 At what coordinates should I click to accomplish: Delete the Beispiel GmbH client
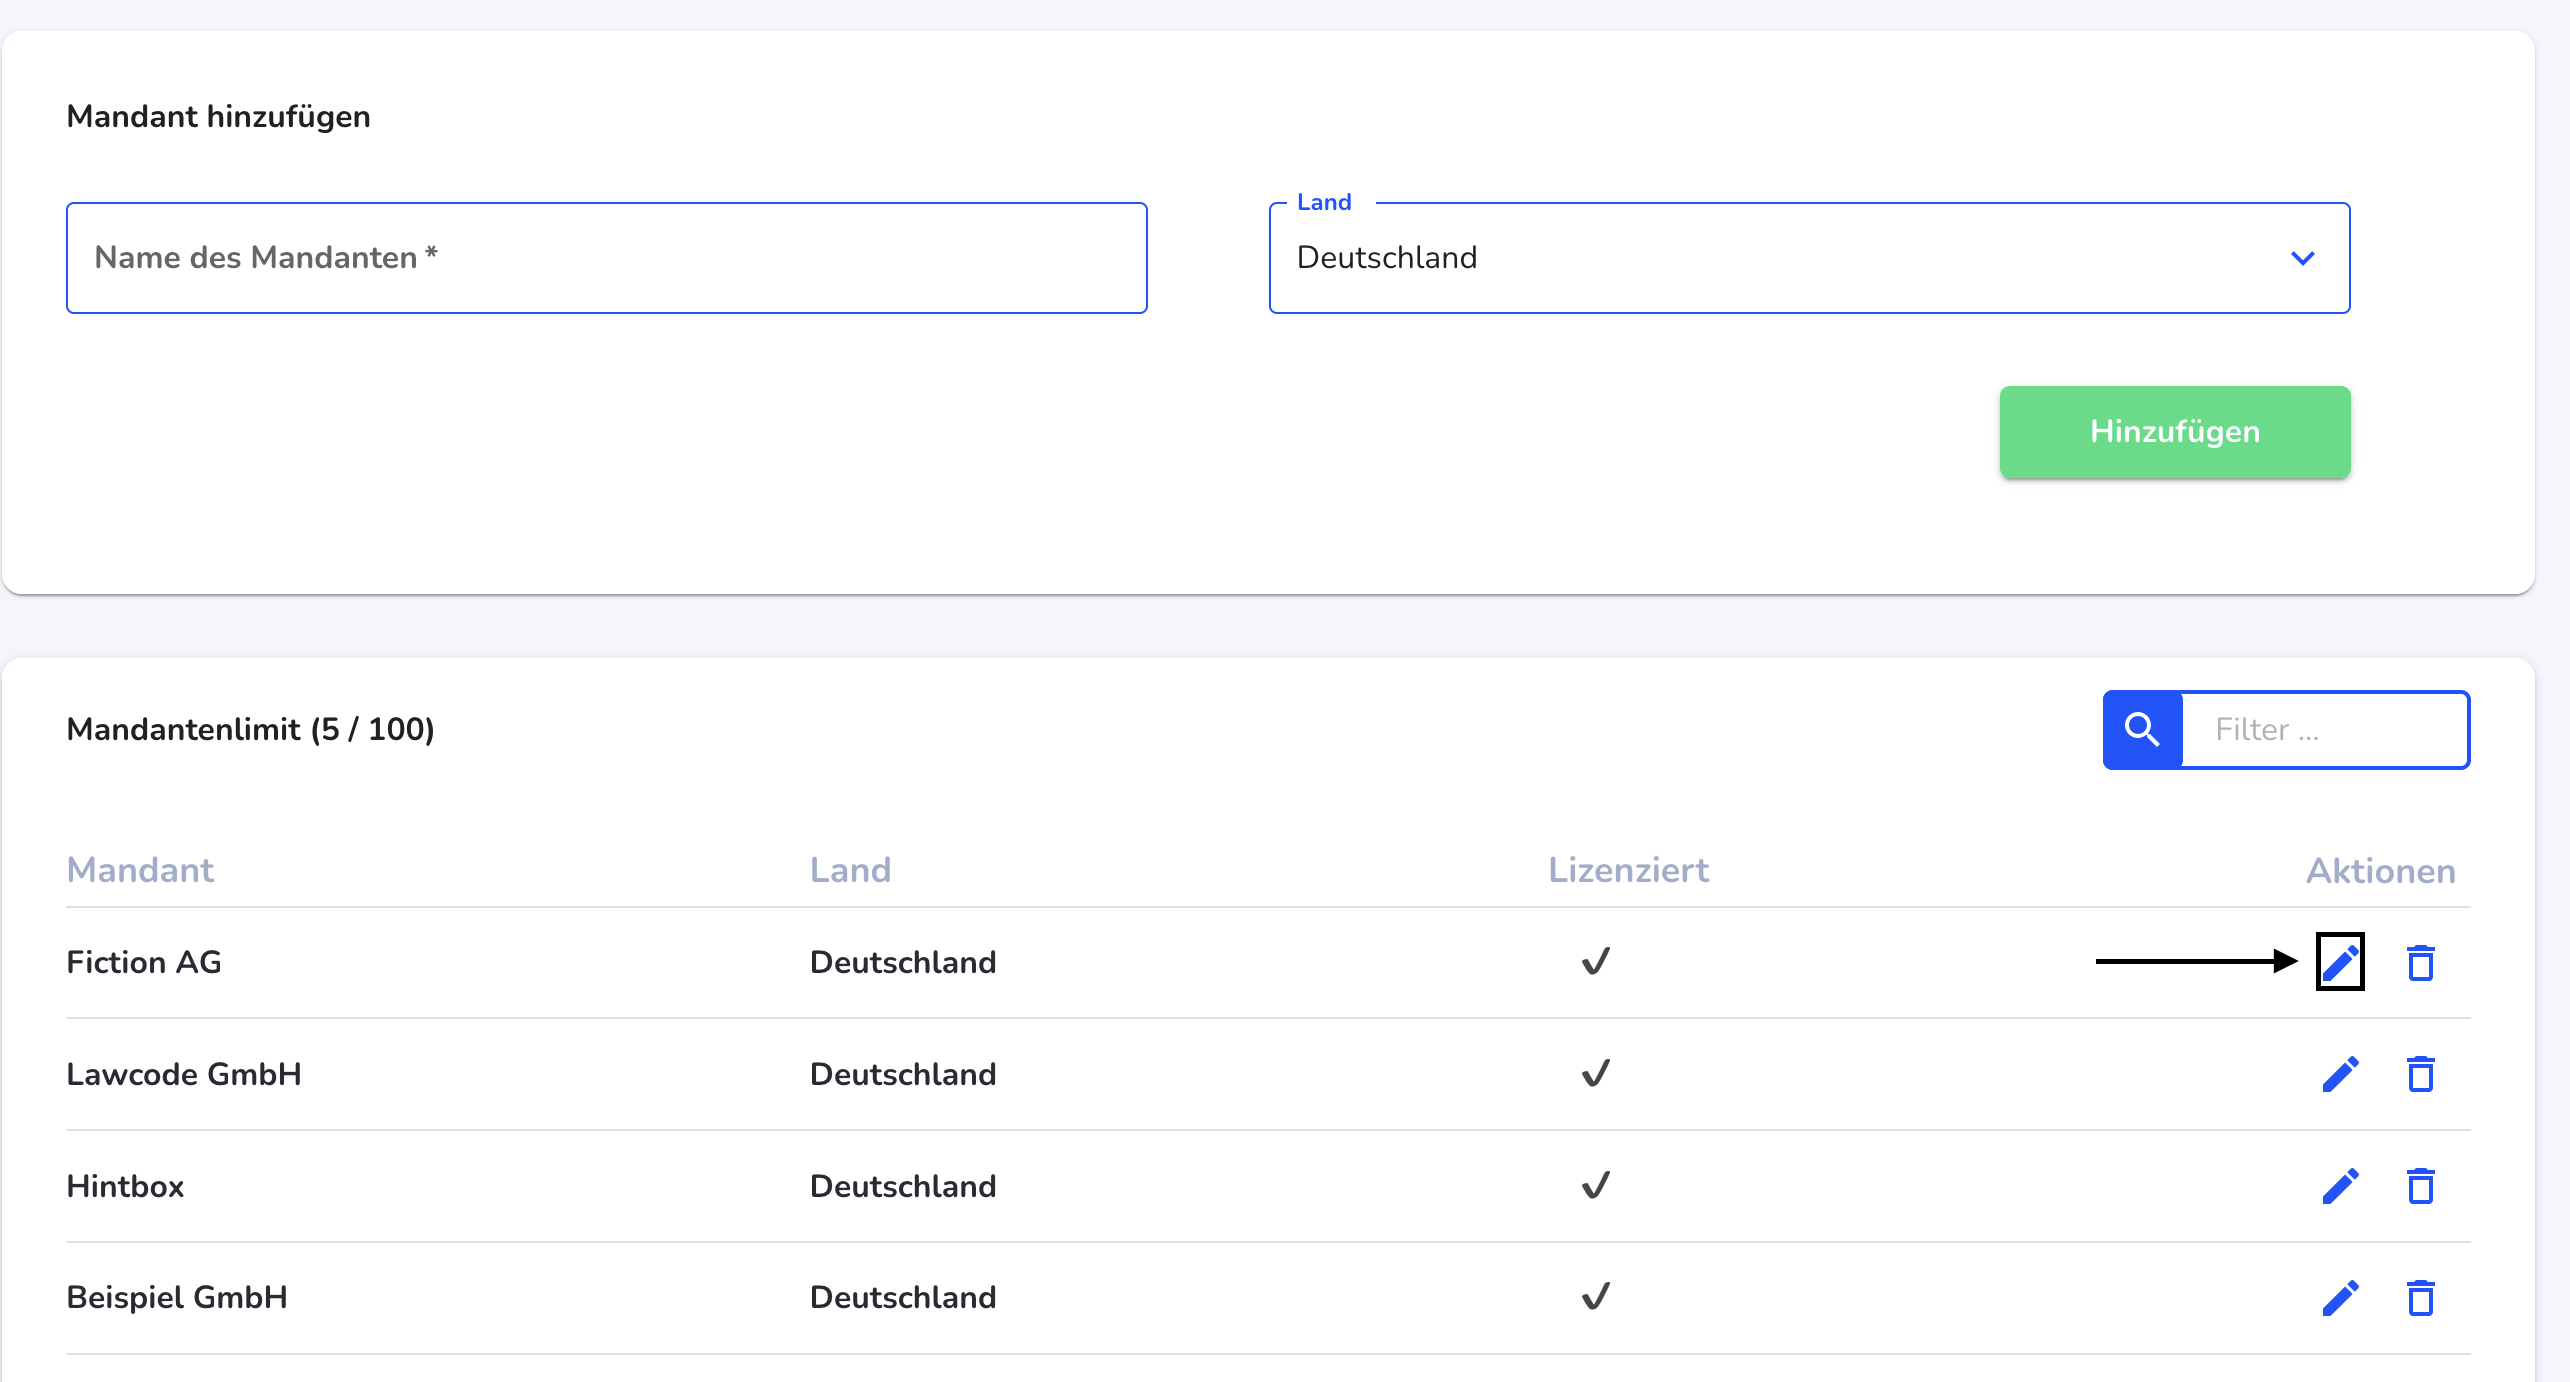[2421, 1298]
